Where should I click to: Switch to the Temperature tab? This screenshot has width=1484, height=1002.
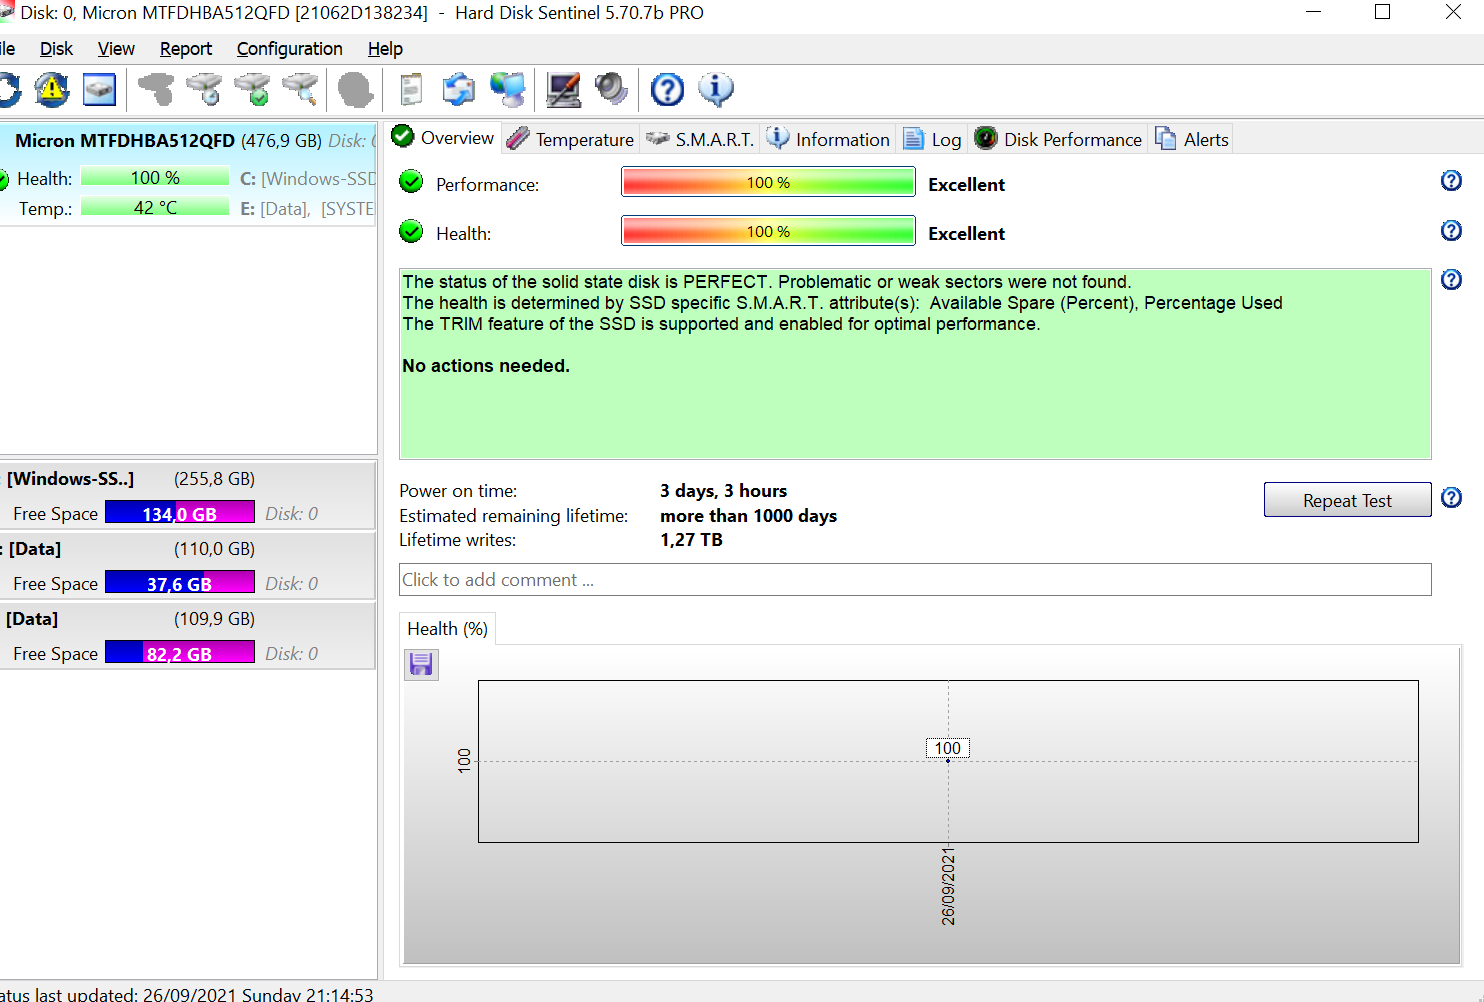coord(570,139)
